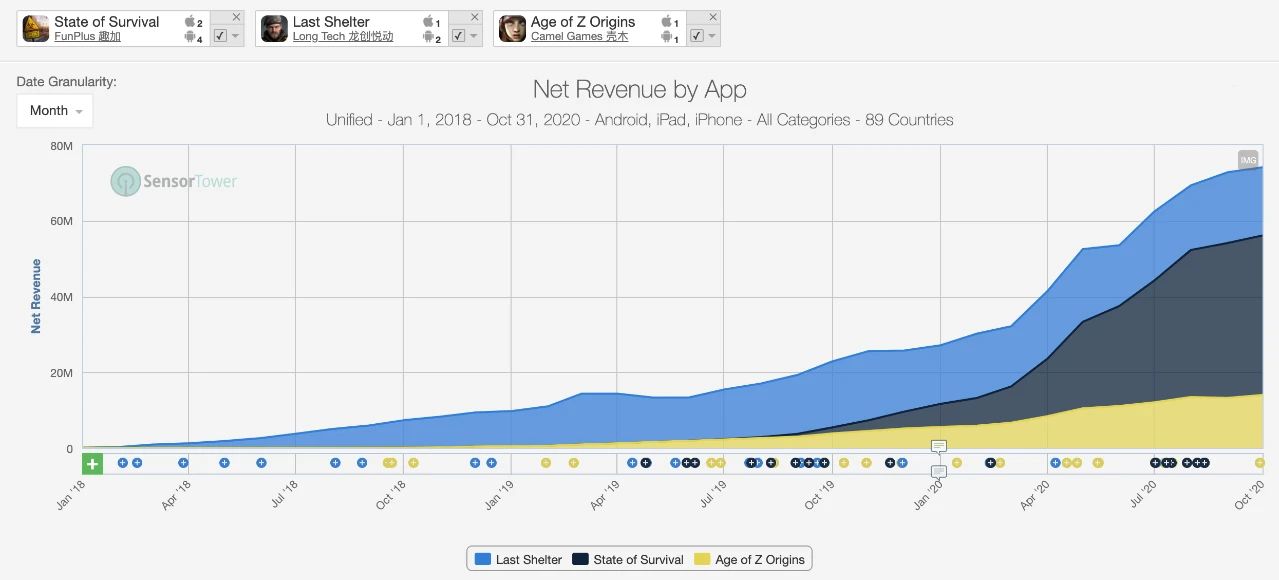The height and width of the screenshot is (580, 1279).
Task: Click the State of Survival app icon
Action: tap(36, 29)
